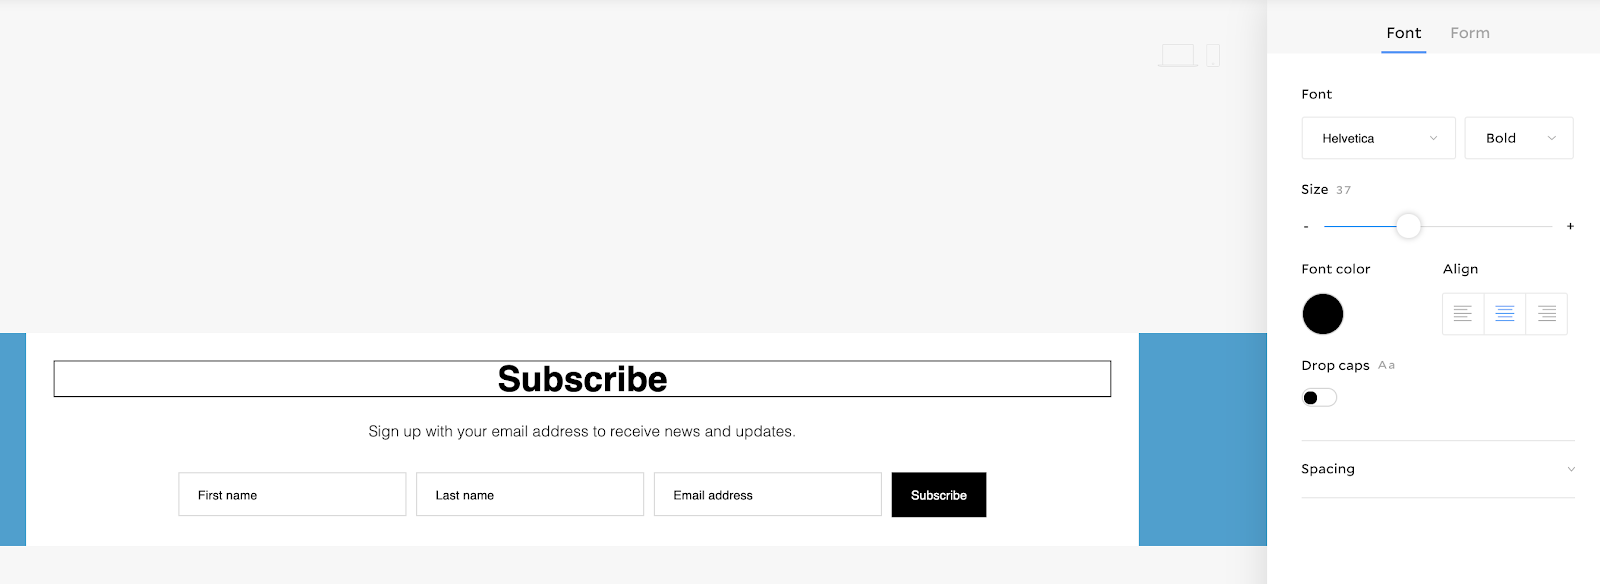Toggle the Drop caps switch

pos(1319,398)
